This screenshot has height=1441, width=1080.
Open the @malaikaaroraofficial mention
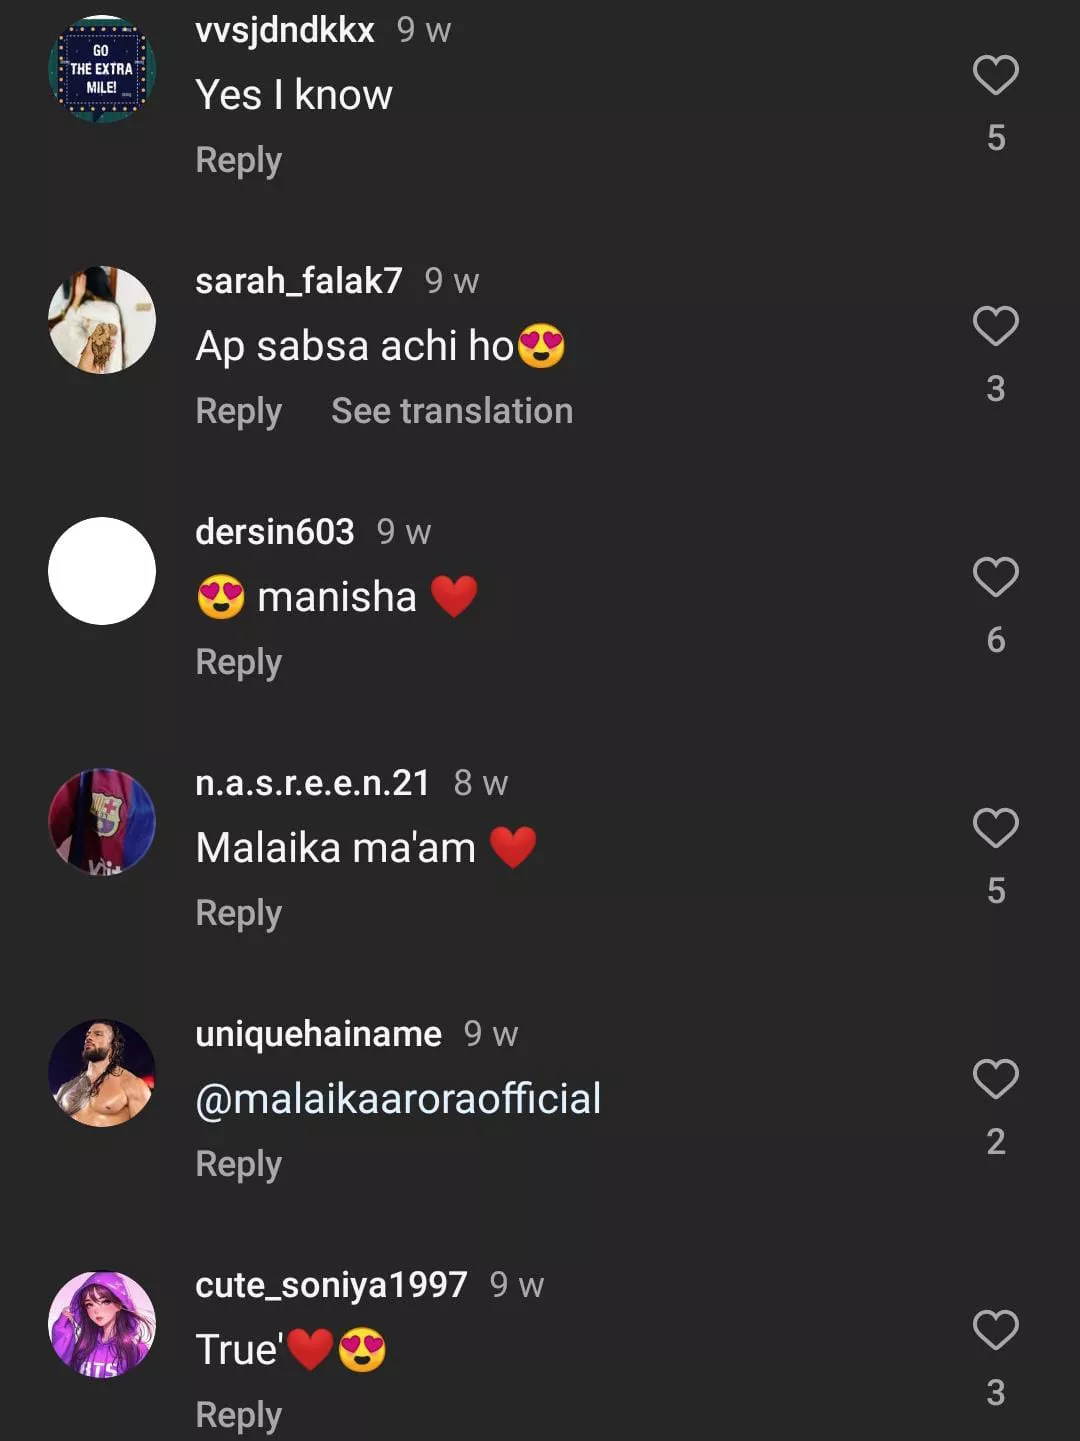pyautogui.click(x=398, y=1099)
